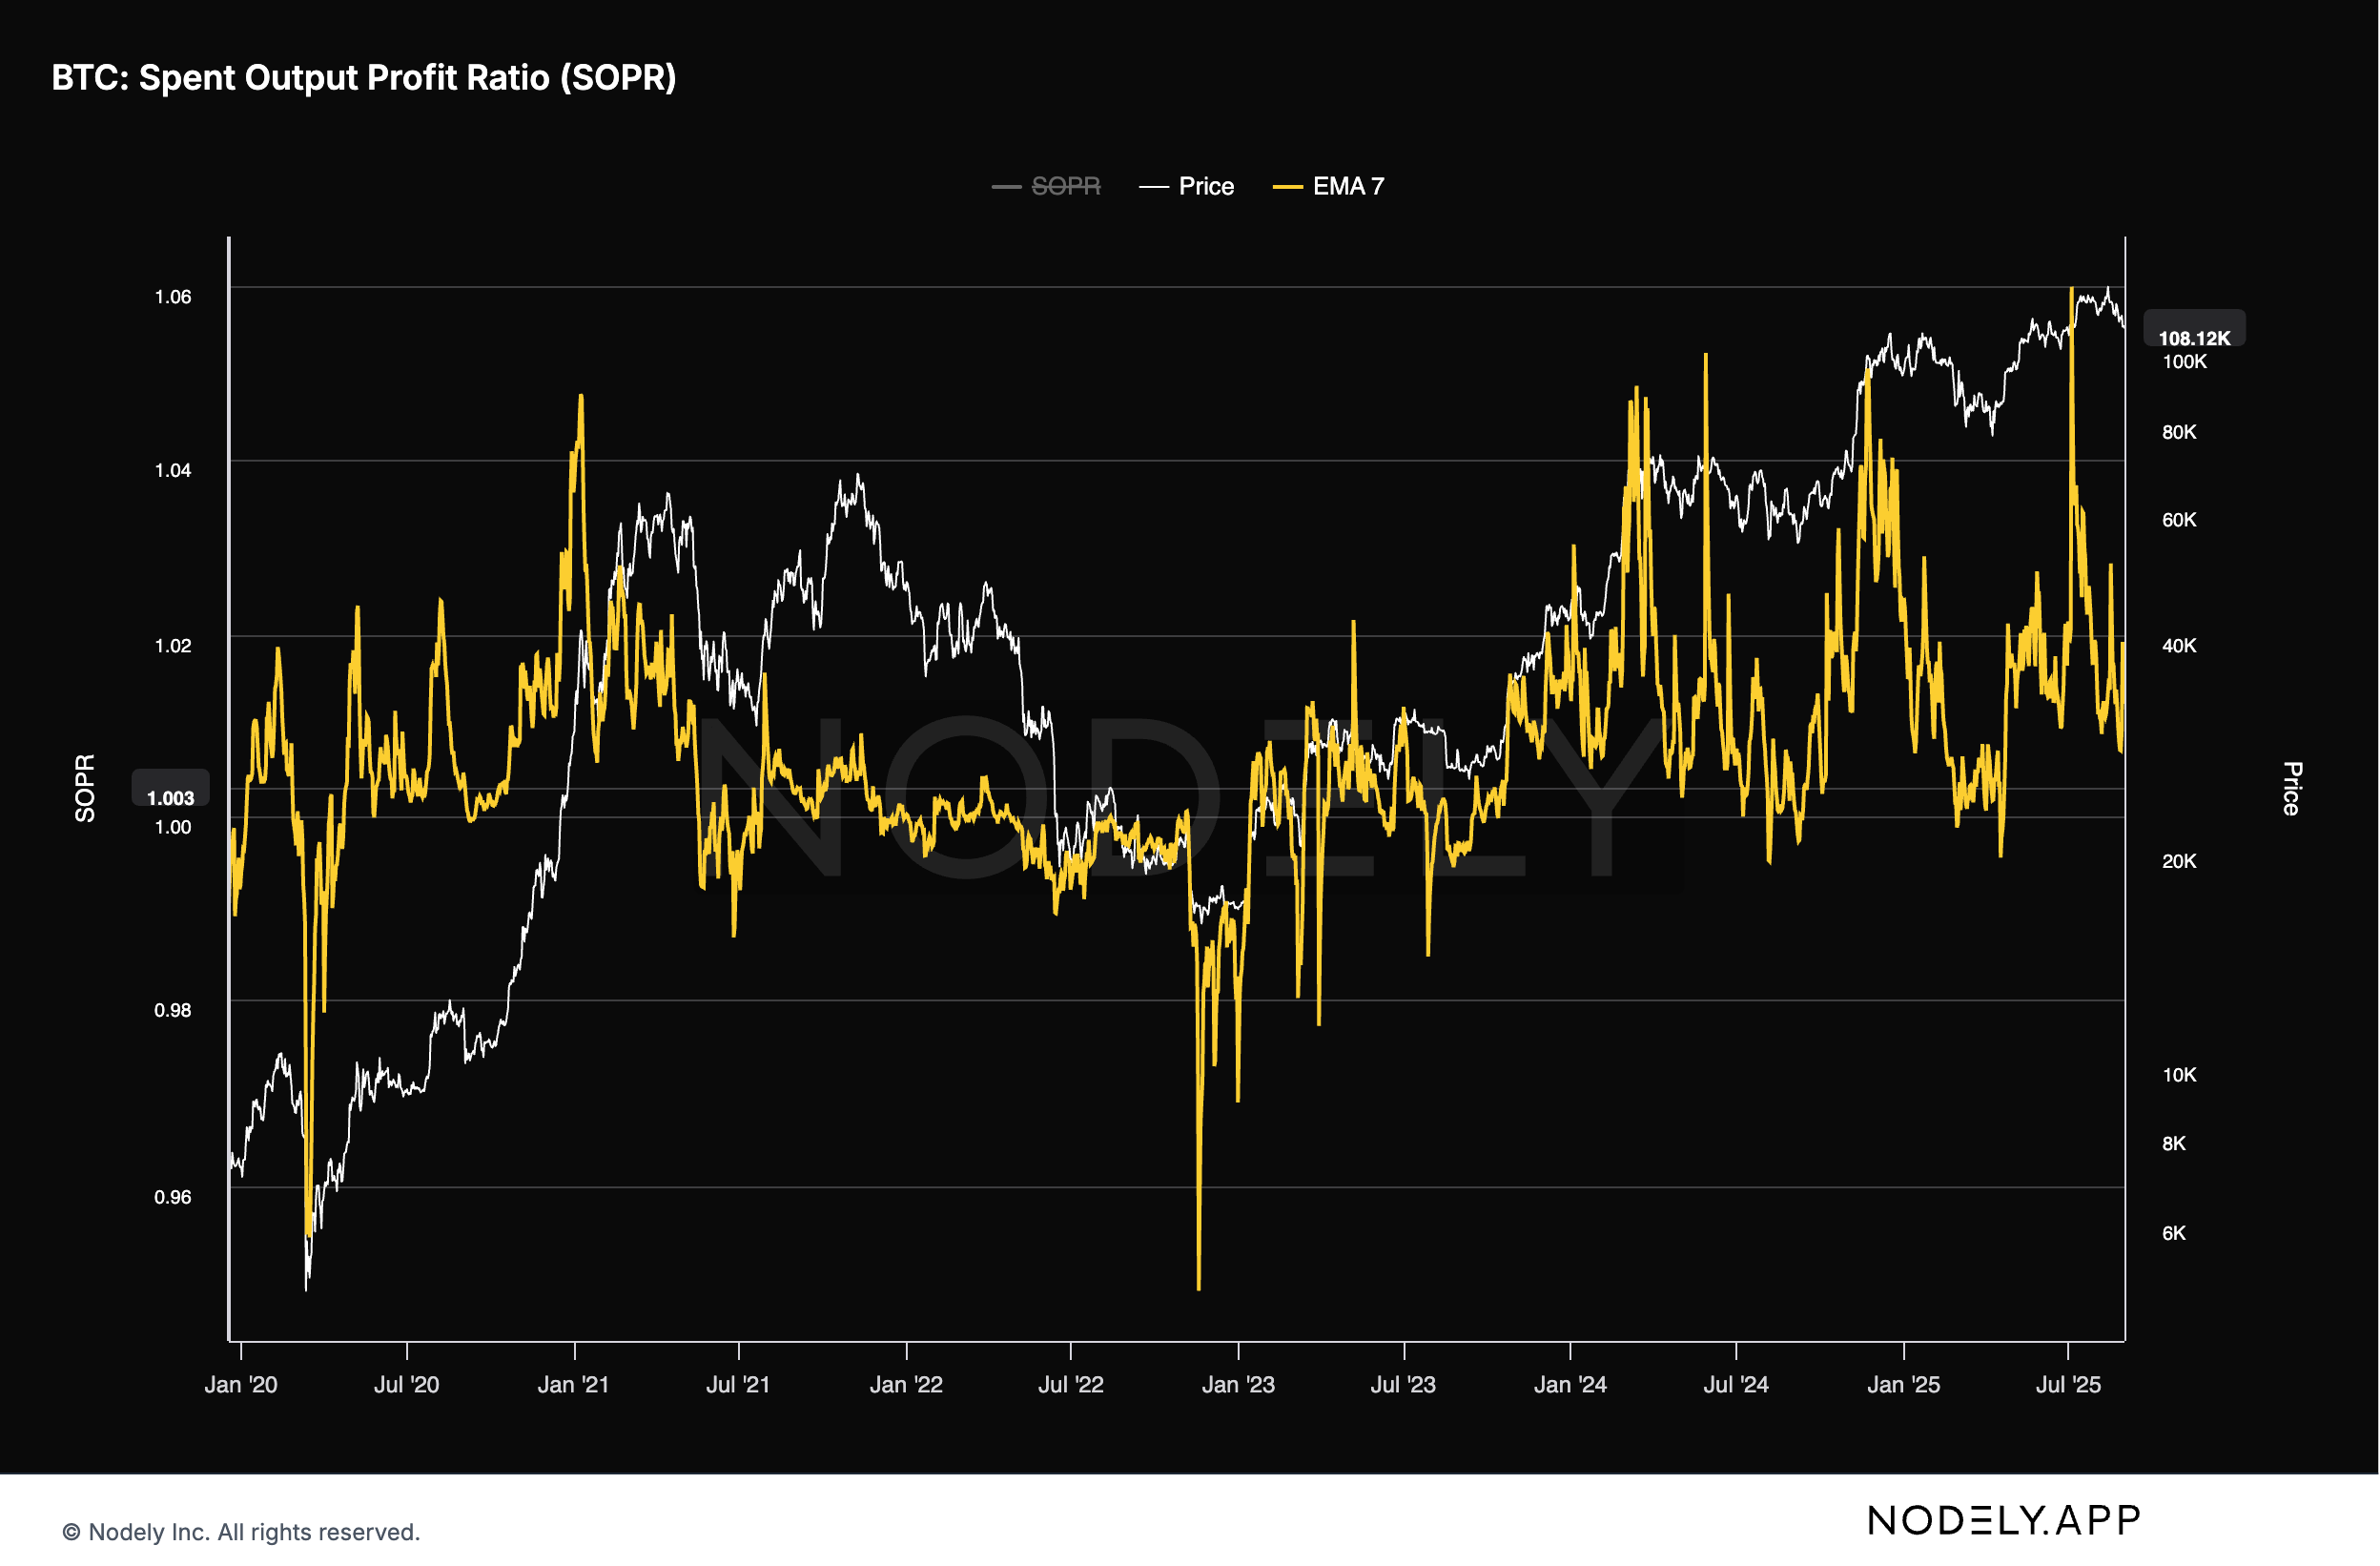Image resolution: width=2380 pixels, height=1566 pixels.
Task: Click the 1.003 SOPR value badge
Action: pos(170,798)
